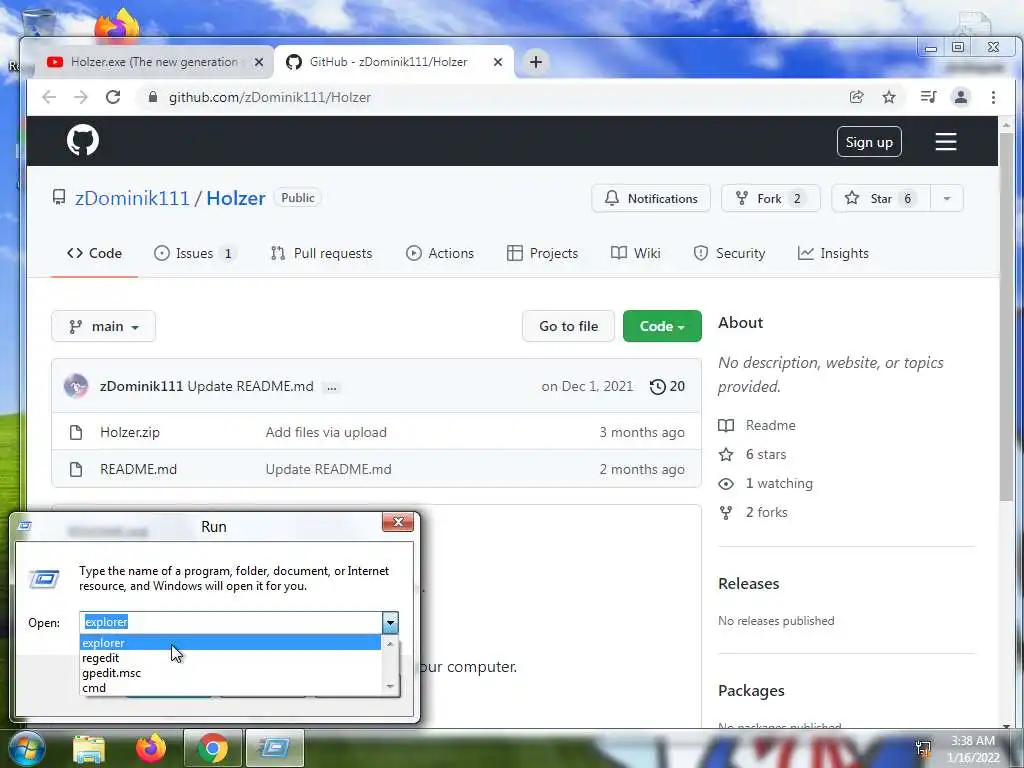Close the GitHub Holzer tab
This screenshot has width=1024, height=768.
tap(498, 62)
